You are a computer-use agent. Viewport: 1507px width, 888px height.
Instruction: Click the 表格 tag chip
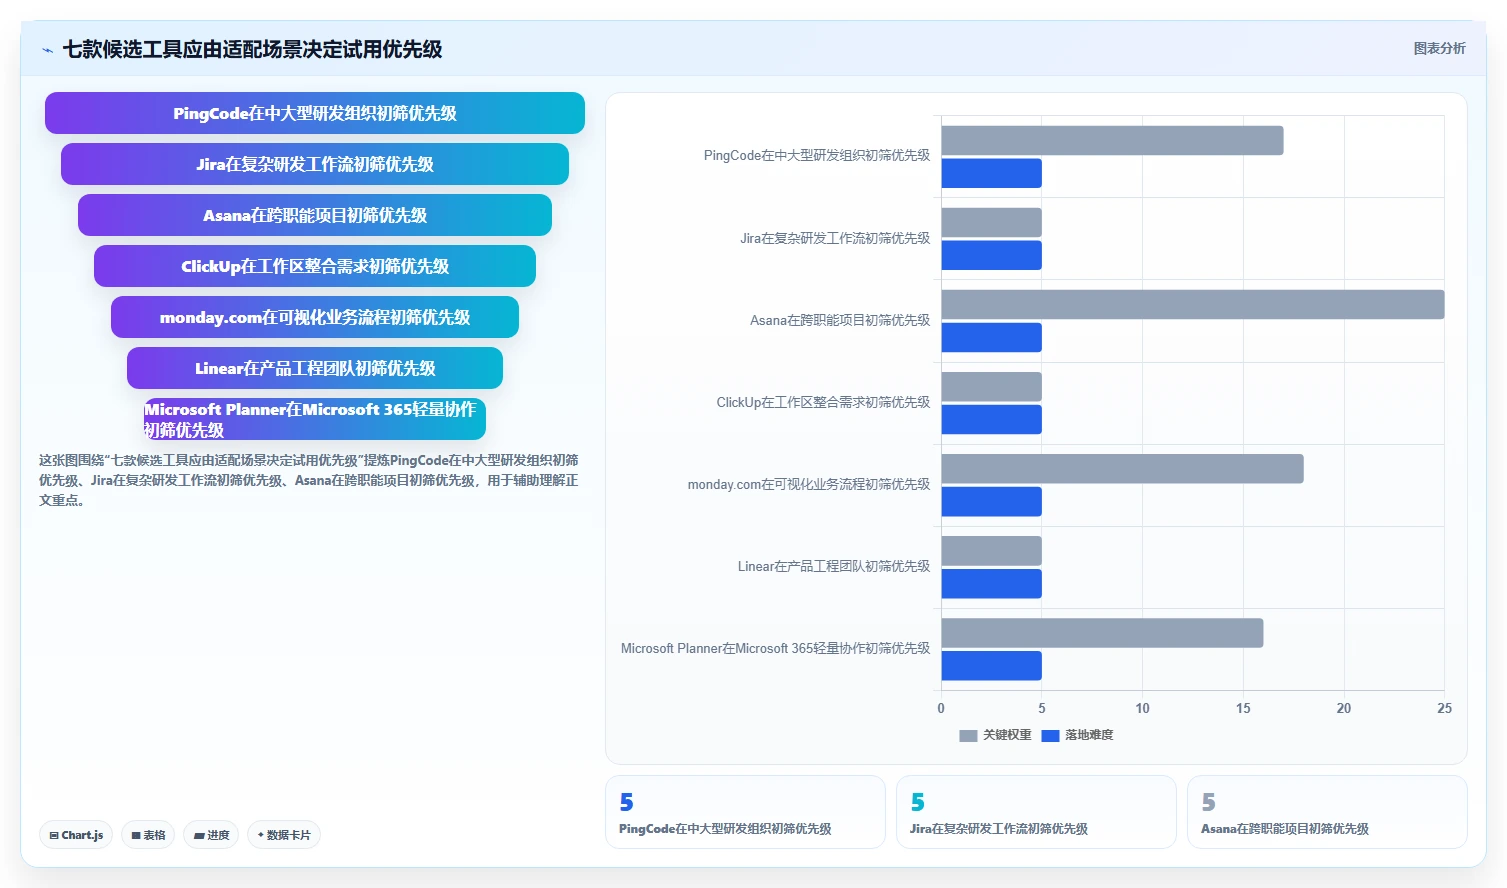coord(149,835)
